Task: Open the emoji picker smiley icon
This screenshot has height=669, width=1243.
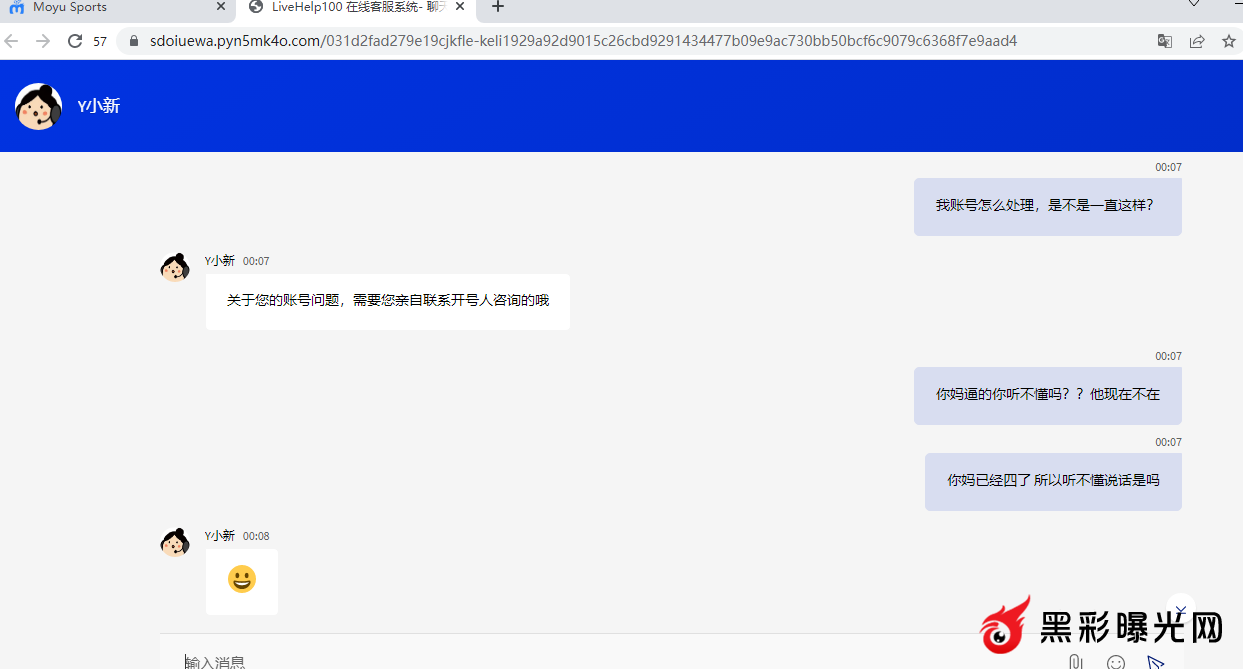Action: 1116,662
